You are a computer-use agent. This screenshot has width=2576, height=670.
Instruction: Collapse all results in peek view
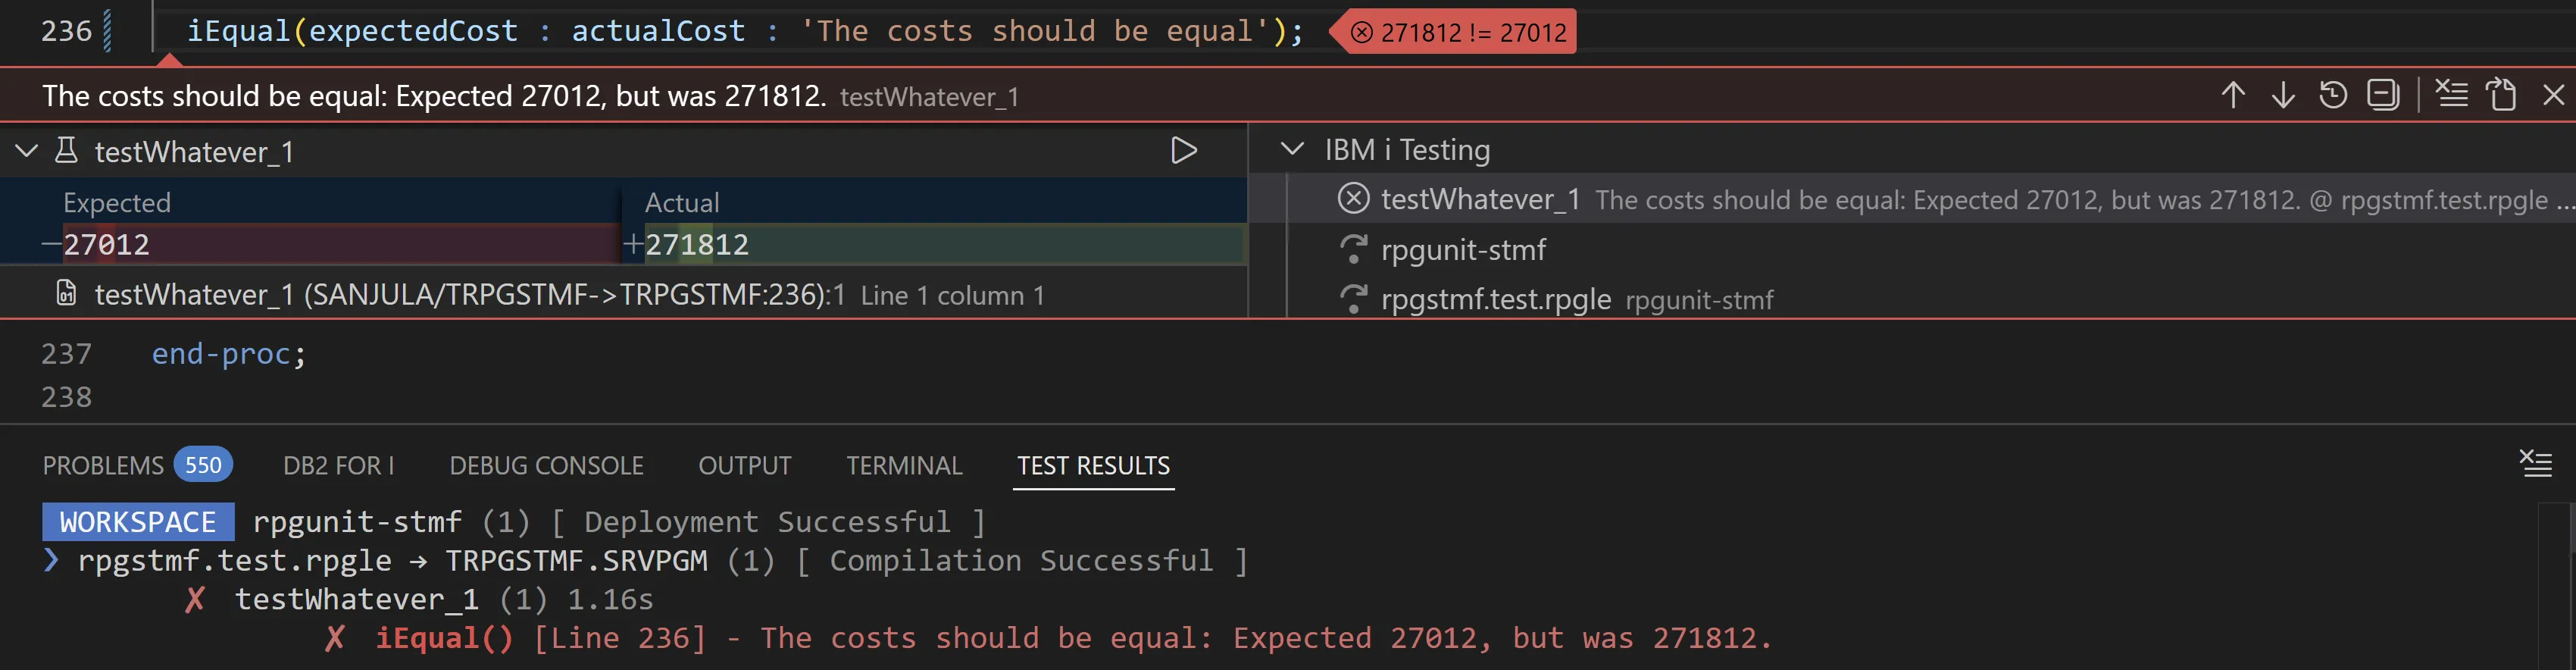(2383, 95)
